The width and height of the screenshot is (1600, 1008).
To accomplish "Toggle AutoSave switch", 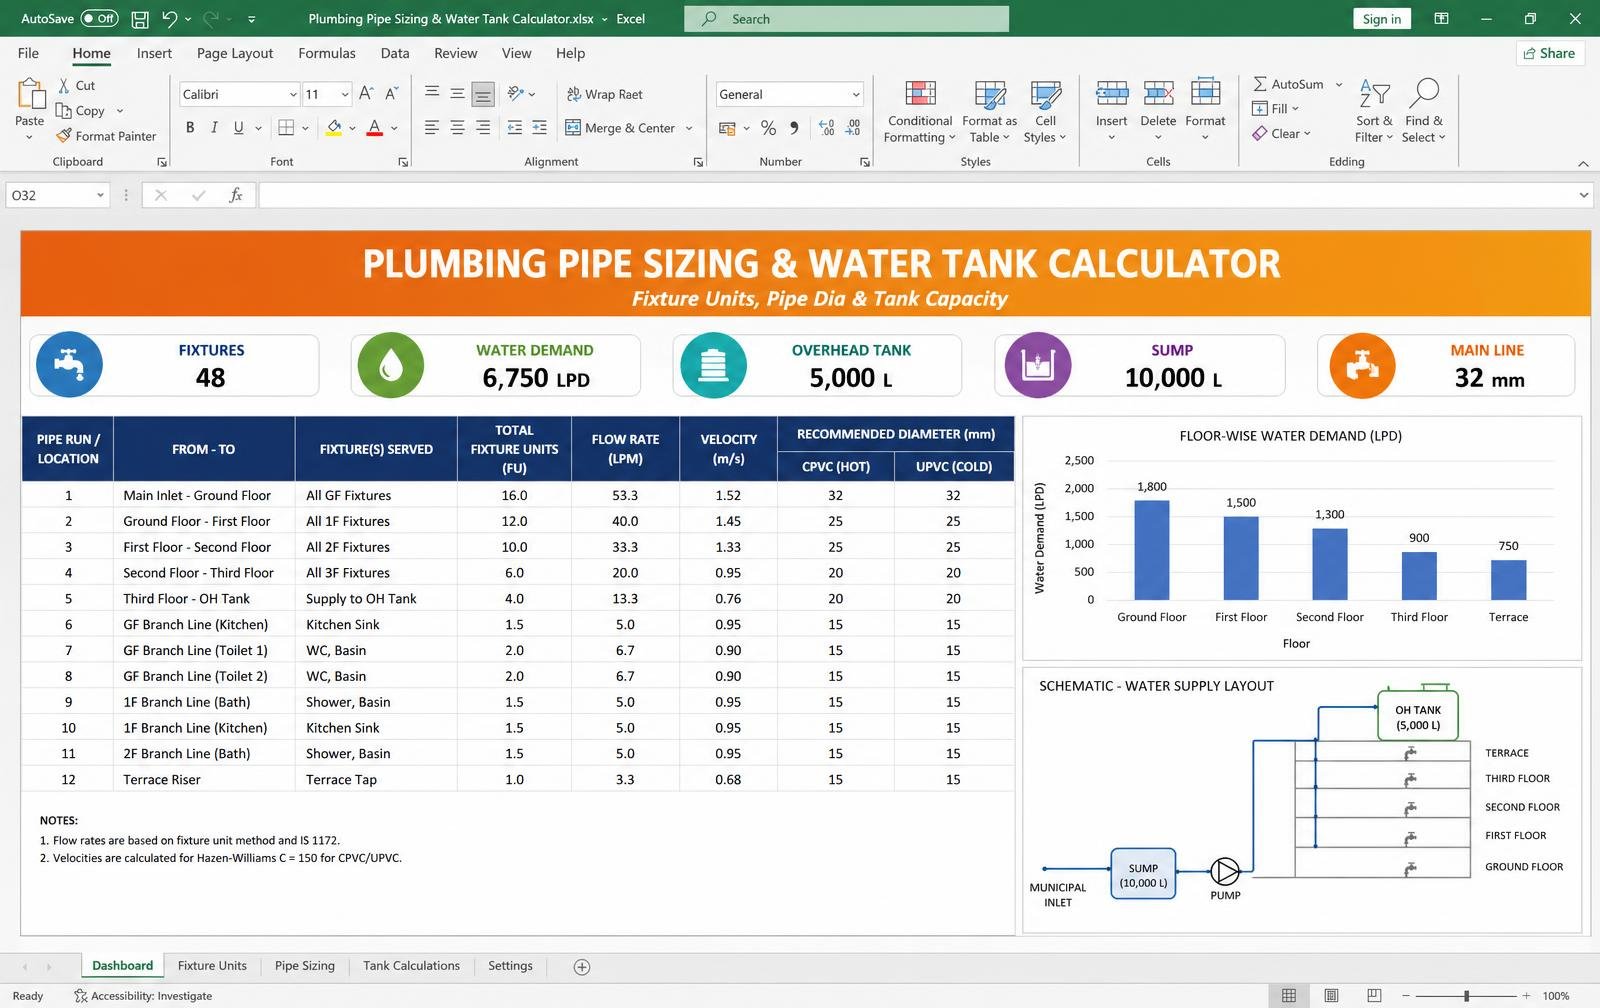I will click(x=99, y=19).
